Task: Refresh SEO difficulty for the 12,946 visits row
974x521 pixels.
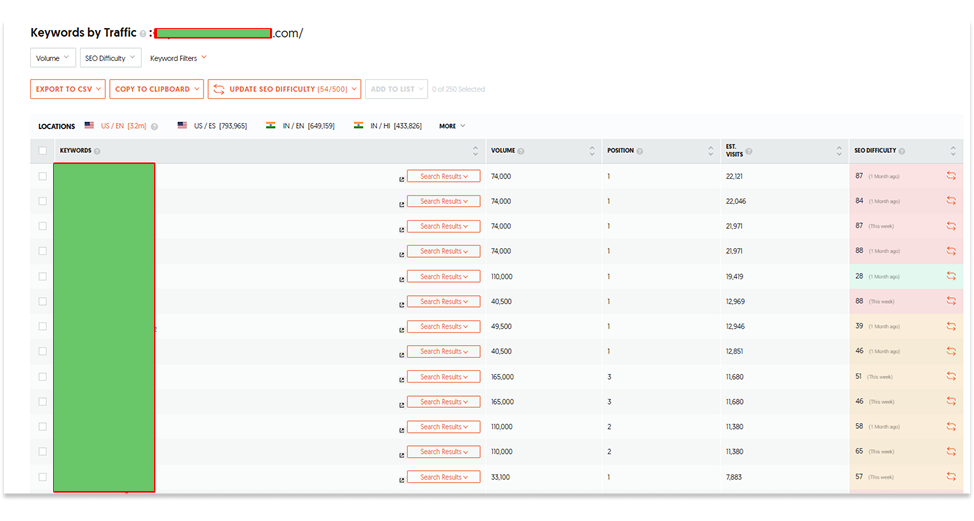Action: point(951,326)
